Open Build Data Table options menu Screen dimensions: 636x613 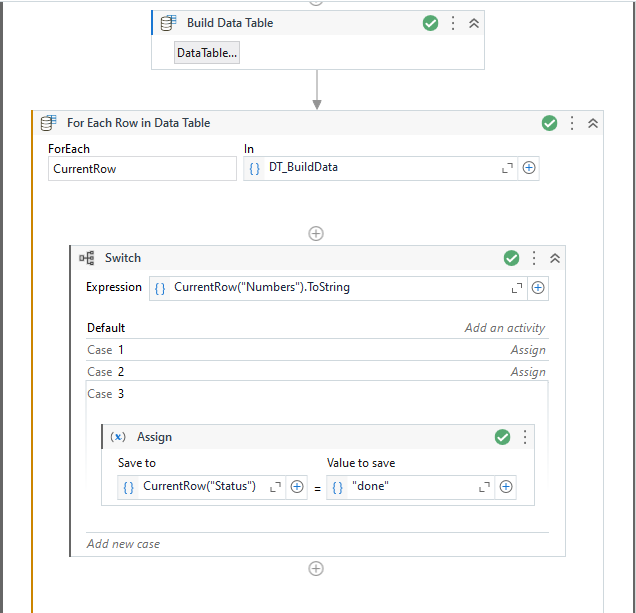(453, 23)
